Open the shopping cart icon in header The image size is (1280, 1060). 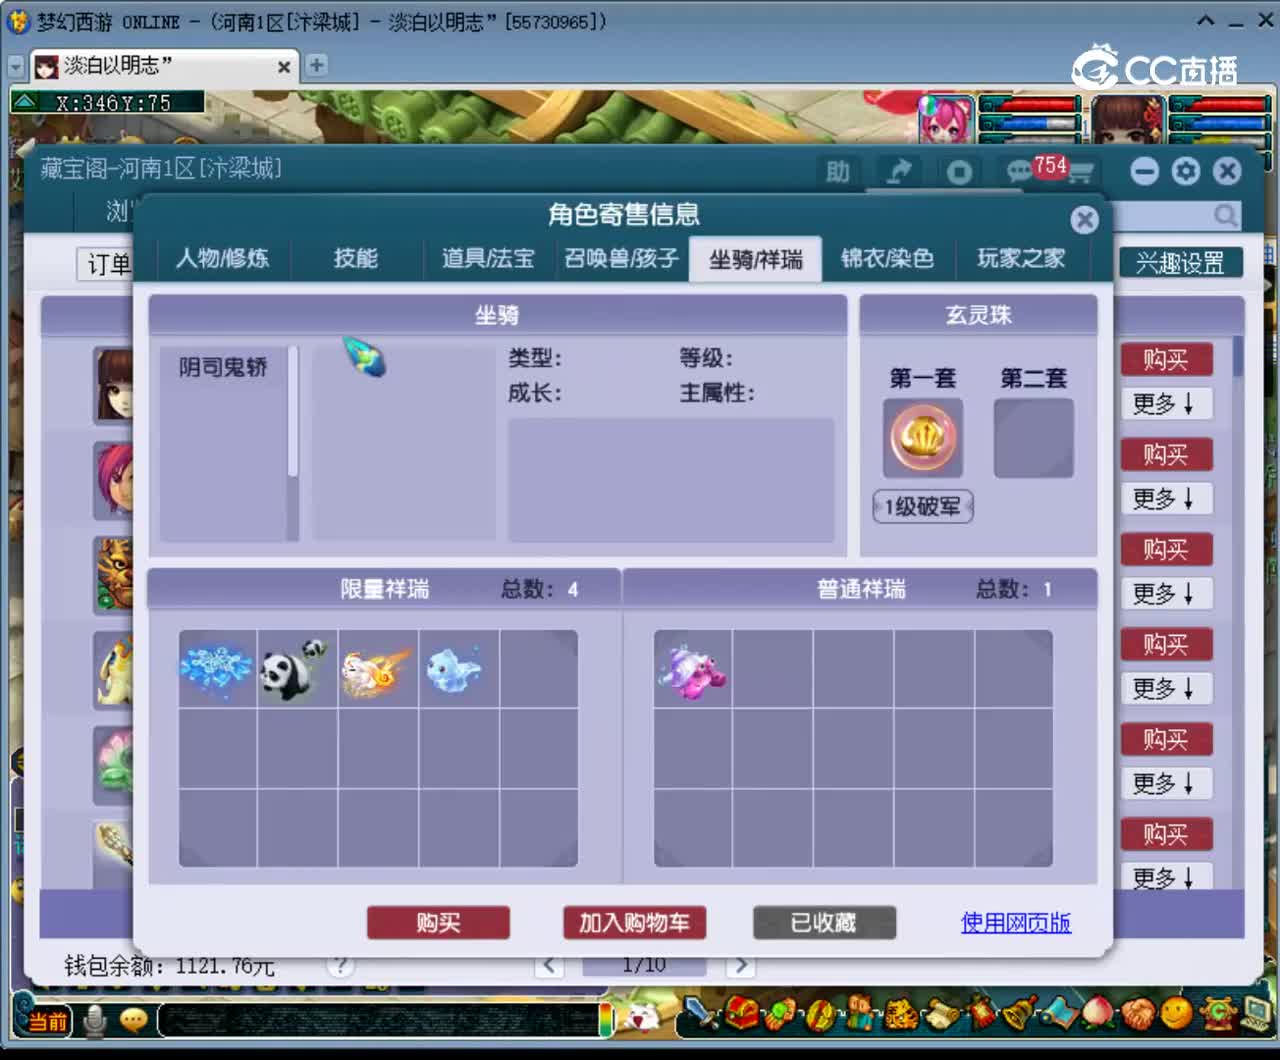point(1081,173)
